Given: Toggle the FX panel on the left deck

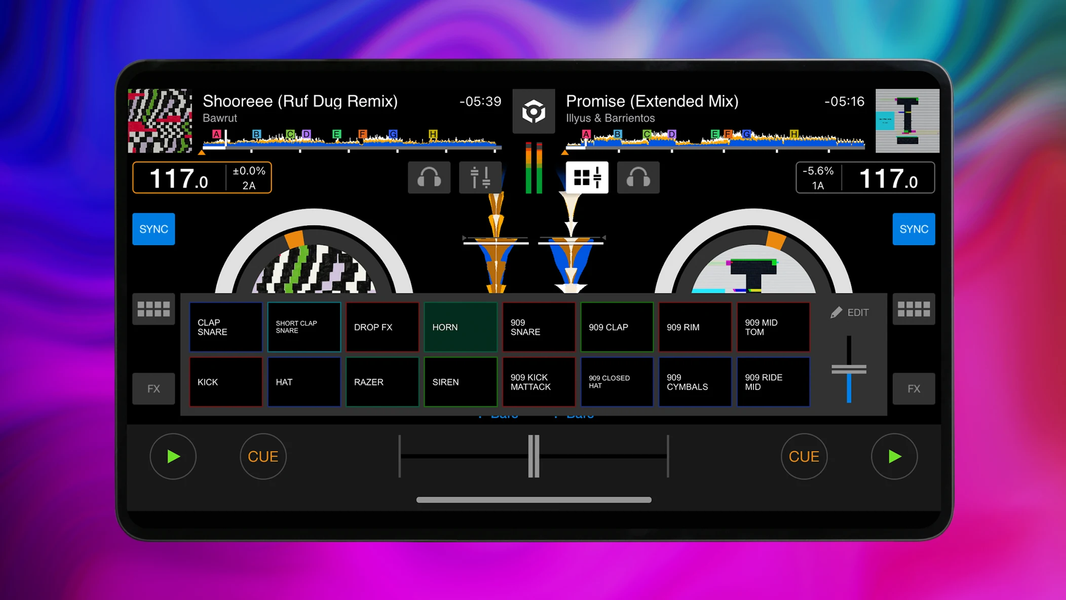Looking at the screenshot, I should click(153, 388).
